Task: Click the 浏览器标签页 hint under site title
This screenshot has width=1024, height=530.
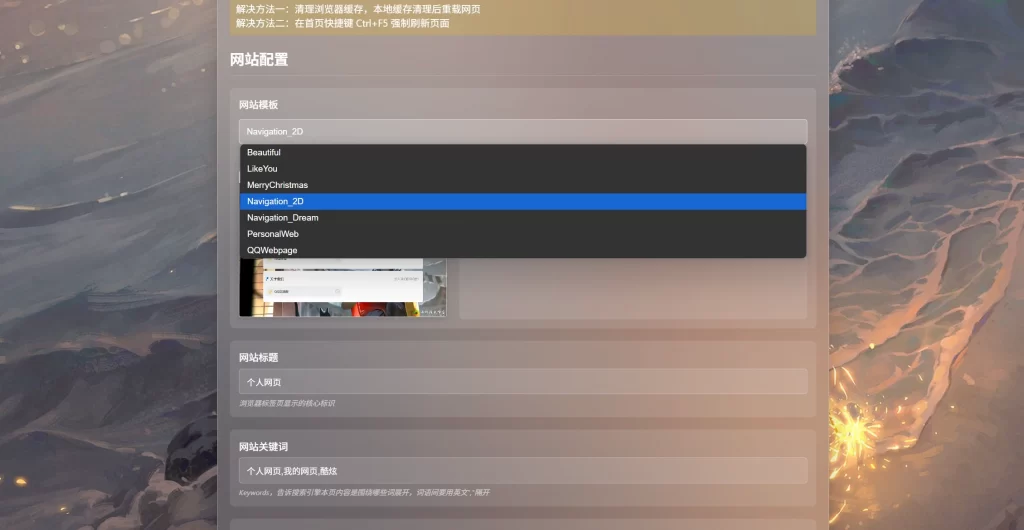Action: [x=287, y=404]
